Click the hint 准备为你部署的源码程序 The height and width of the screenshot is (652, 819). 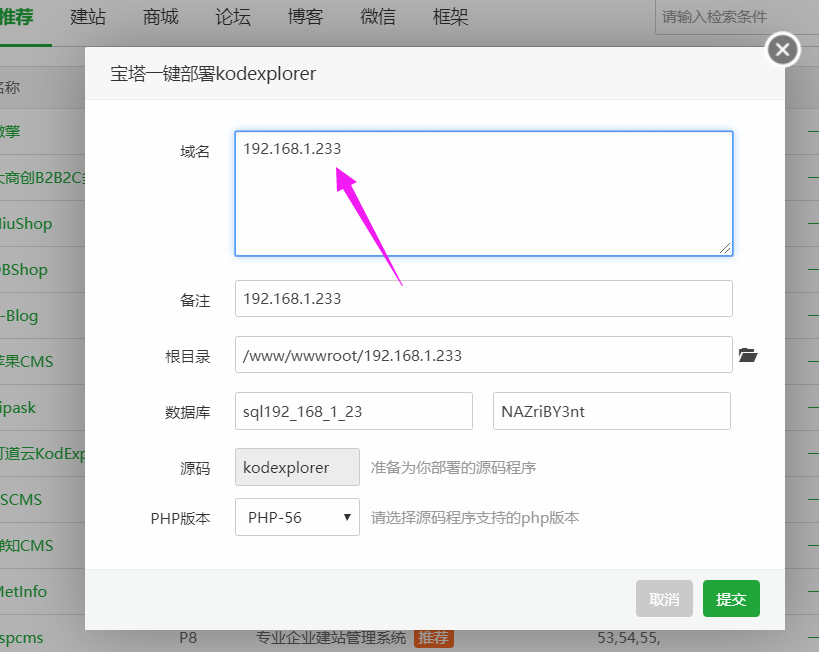(x=453, y=468)
